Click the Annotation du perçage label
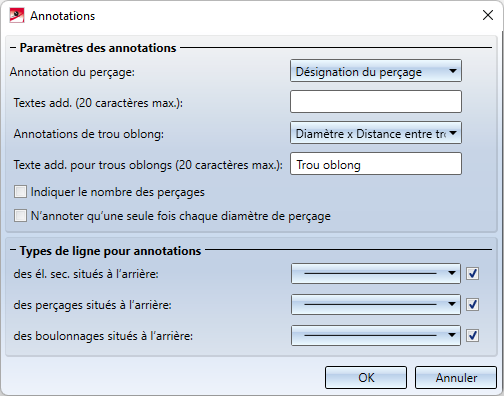Image resolution: width=504 pixels, height=396 pixels. pos(72,72)
